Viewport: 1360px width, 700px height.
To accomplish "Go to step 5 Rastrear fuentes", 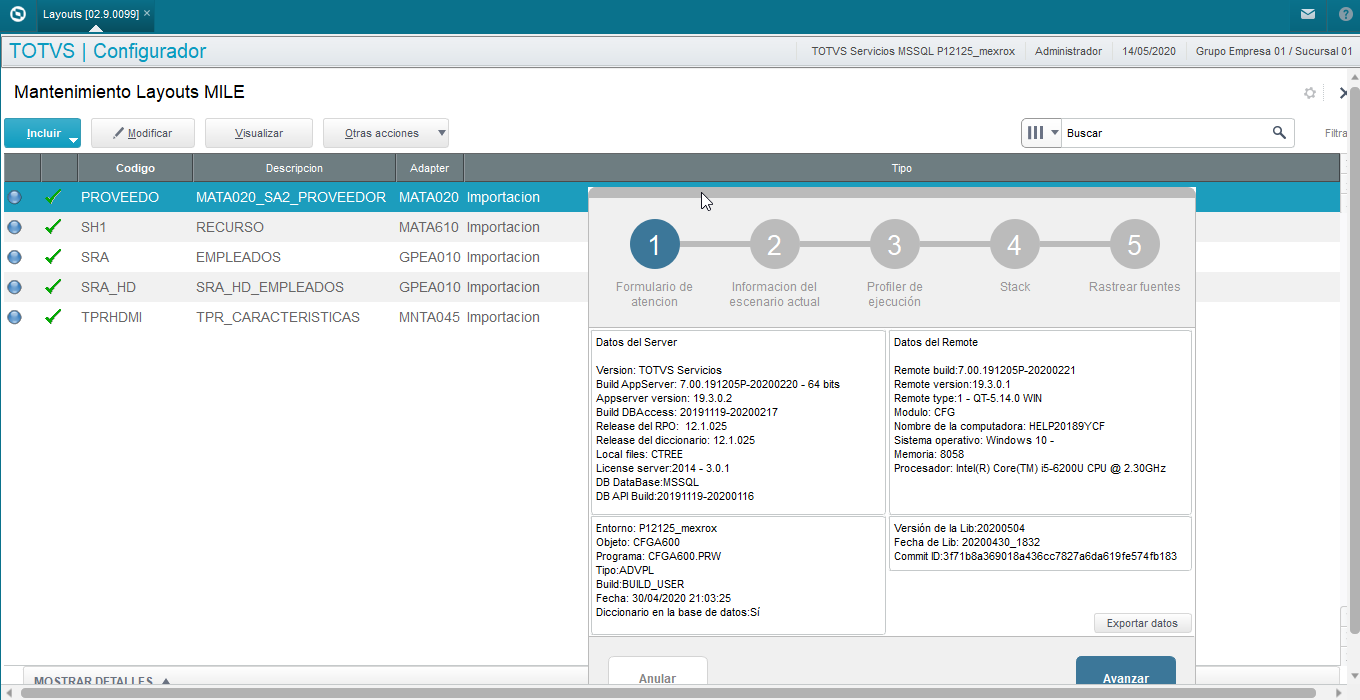I will click(1134, 245).
